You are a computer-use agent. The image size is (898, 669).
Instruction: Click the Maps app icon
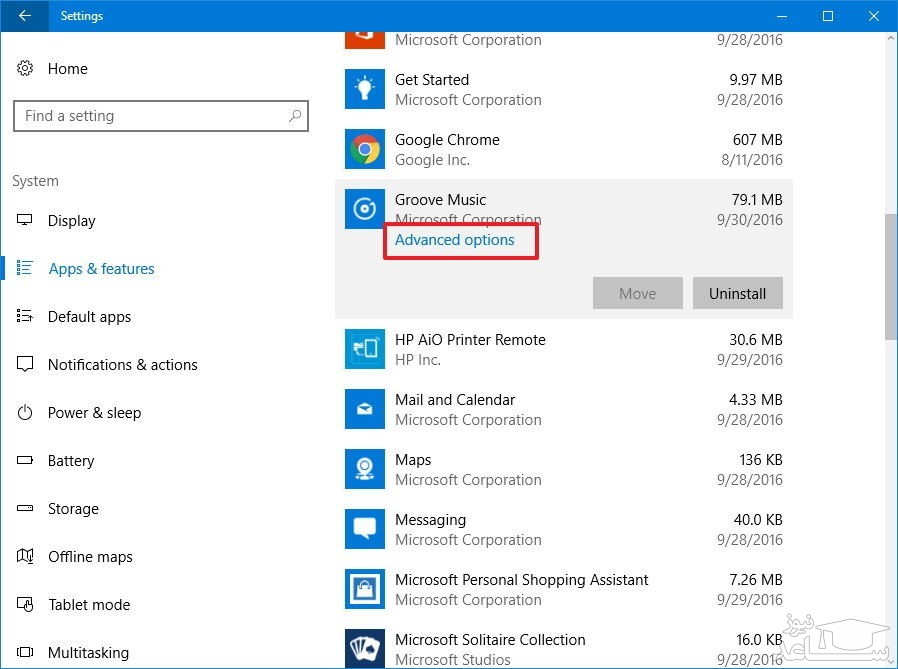click(x=364, y=469)
